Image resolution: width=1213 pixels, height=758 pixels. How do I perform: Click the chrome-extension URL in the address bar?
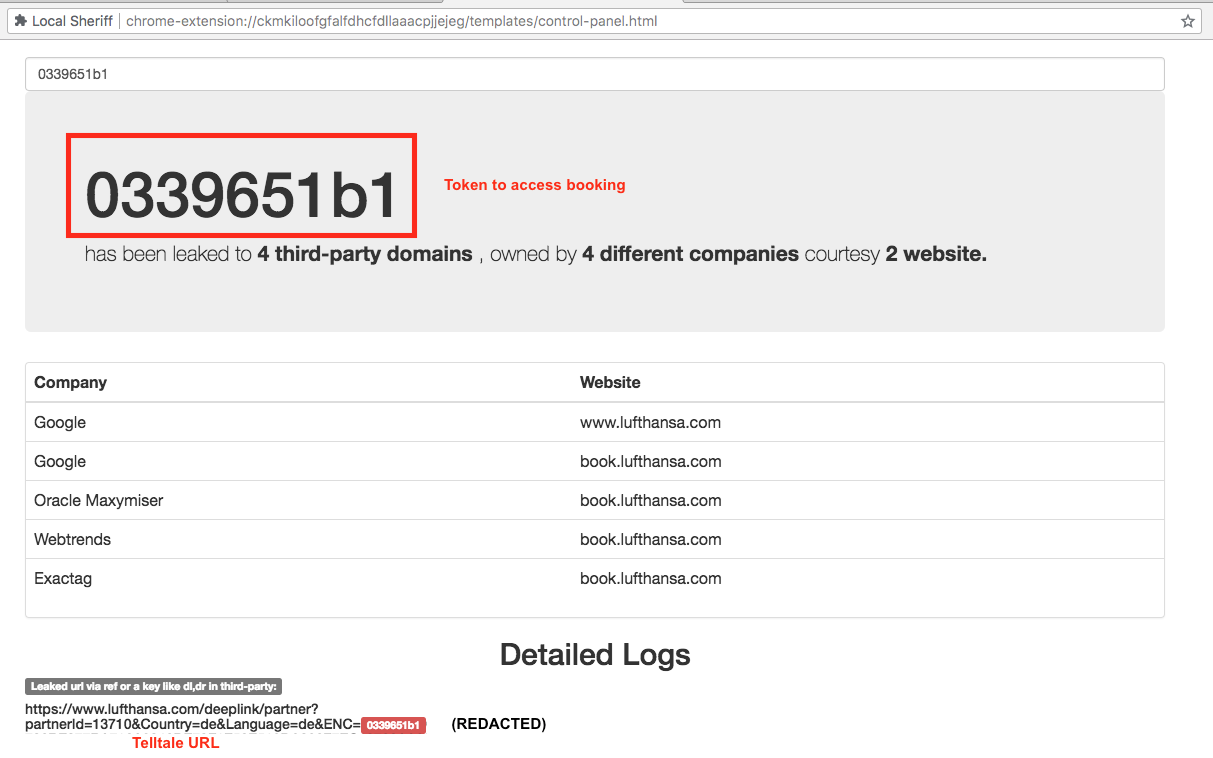coord(391,21)
